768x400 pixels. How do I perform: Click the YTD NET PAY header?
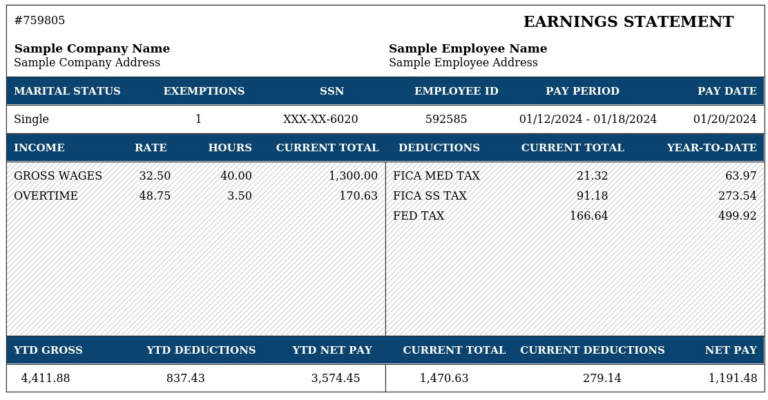tap(332, 350)
